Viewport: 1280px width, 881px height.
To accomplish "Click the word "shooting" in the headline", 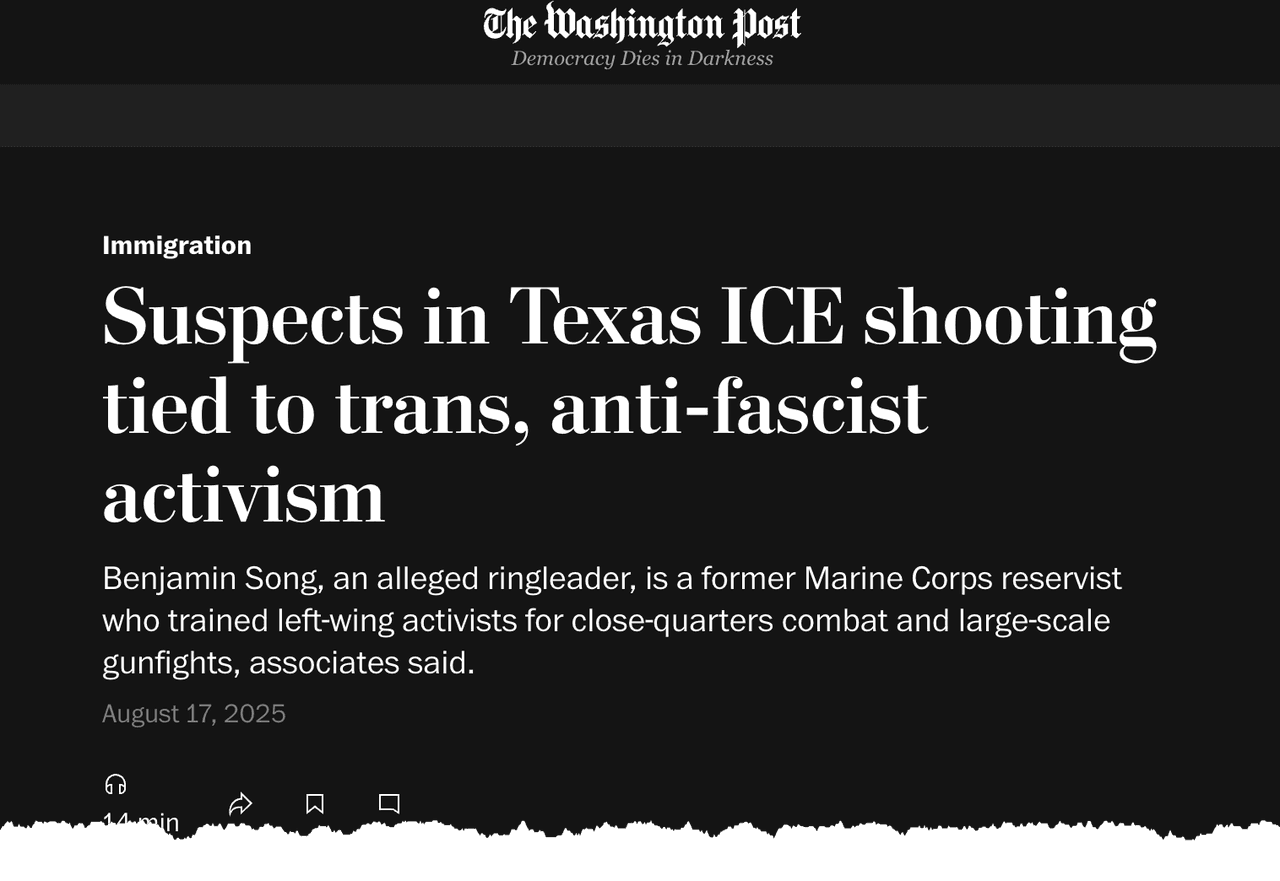I will 1010,316.
